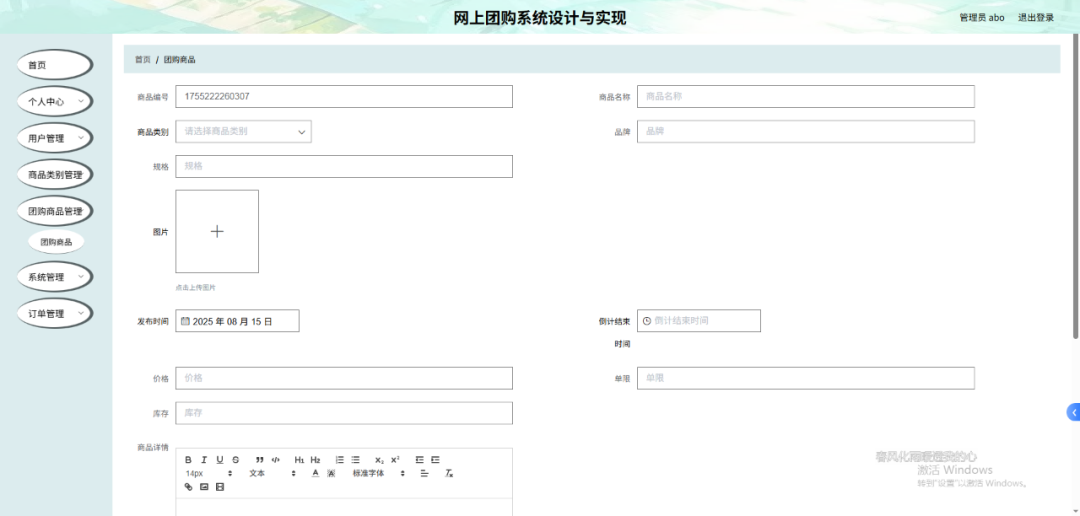This screenshot has height=516, width=1080.
Task: Click the 商品详情 label
Action: point(153,447)
